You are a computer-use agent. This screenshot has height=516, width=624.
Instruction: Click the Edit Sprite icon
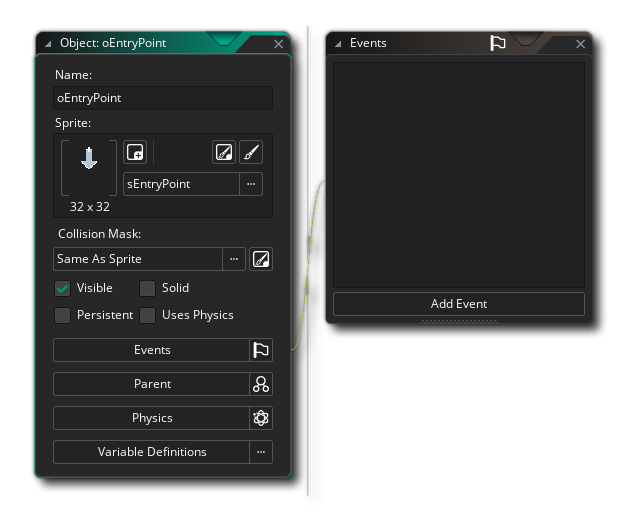click(x=224, y=152)
